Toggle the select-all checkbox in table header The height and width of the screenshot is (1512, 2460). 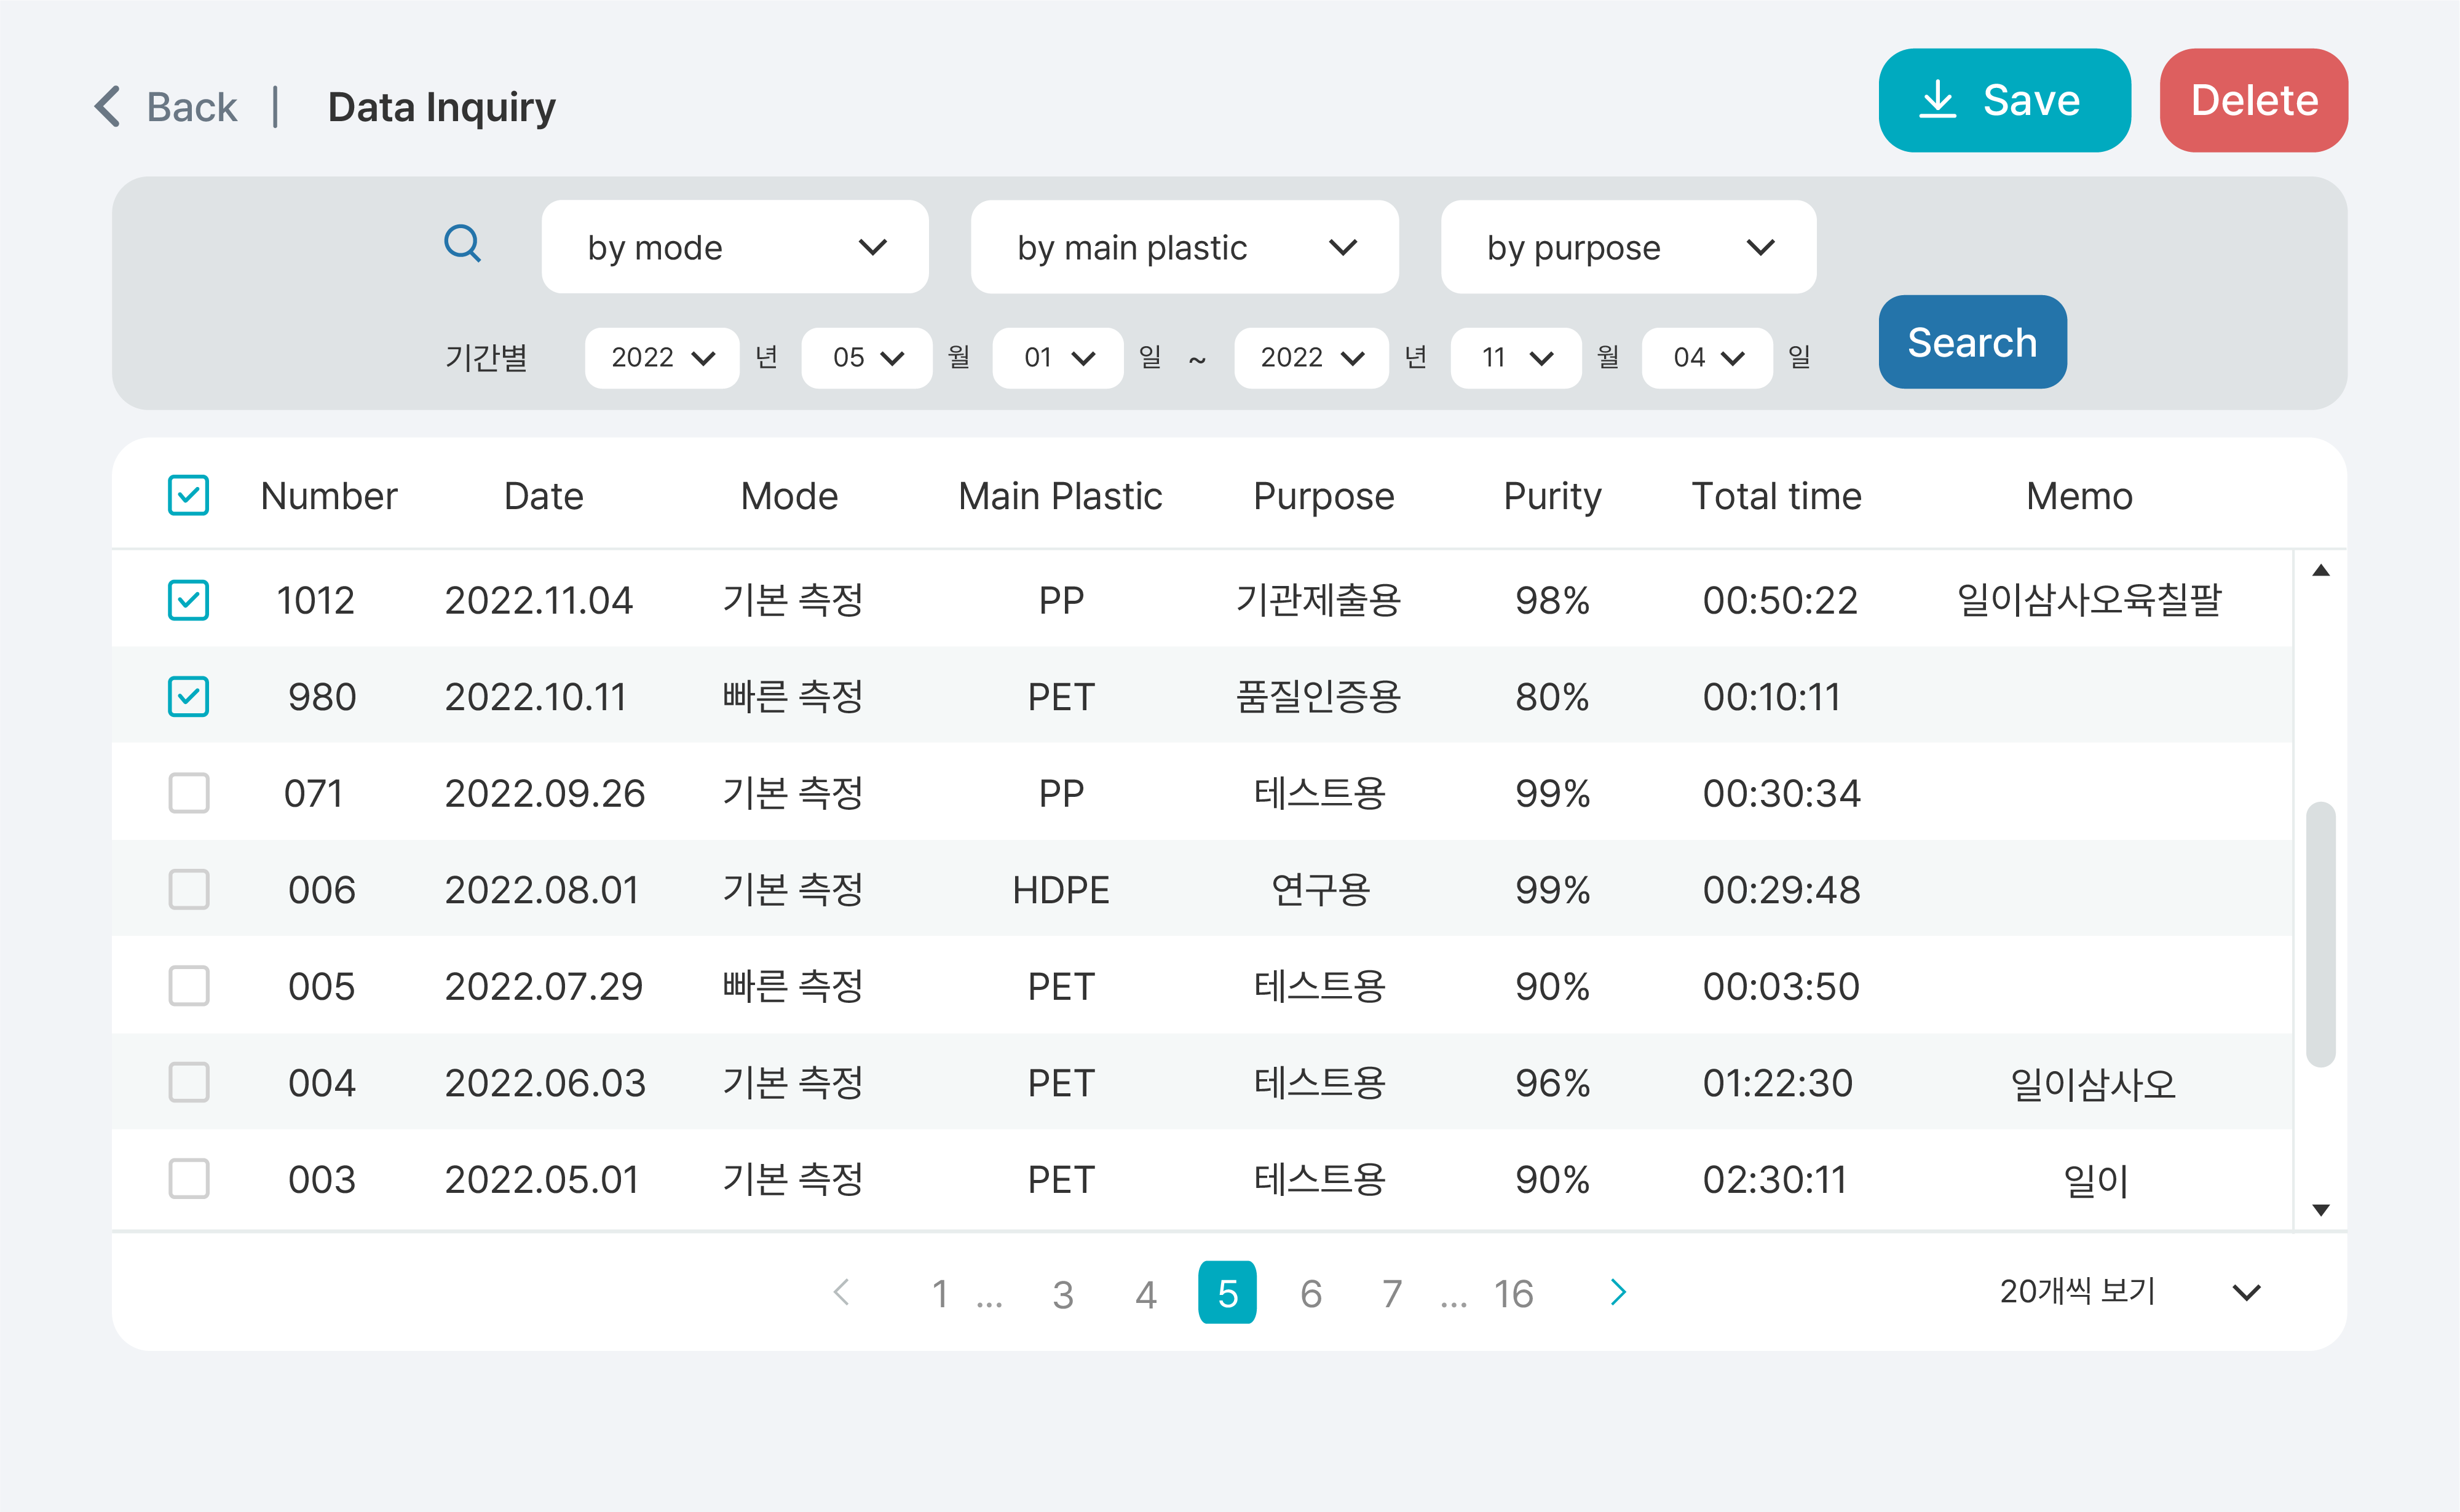pyautogui.click(x=188, y=495)
